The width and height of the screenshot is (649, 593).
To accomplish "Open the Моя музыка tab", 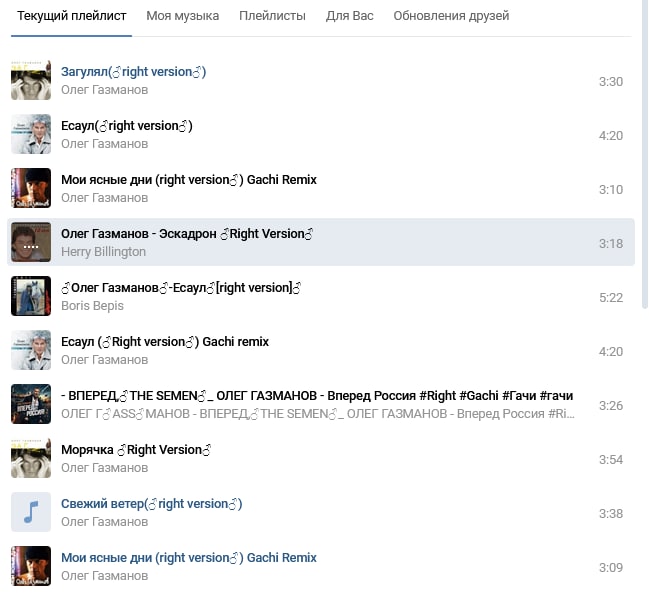I will click(x=183, y=16).
